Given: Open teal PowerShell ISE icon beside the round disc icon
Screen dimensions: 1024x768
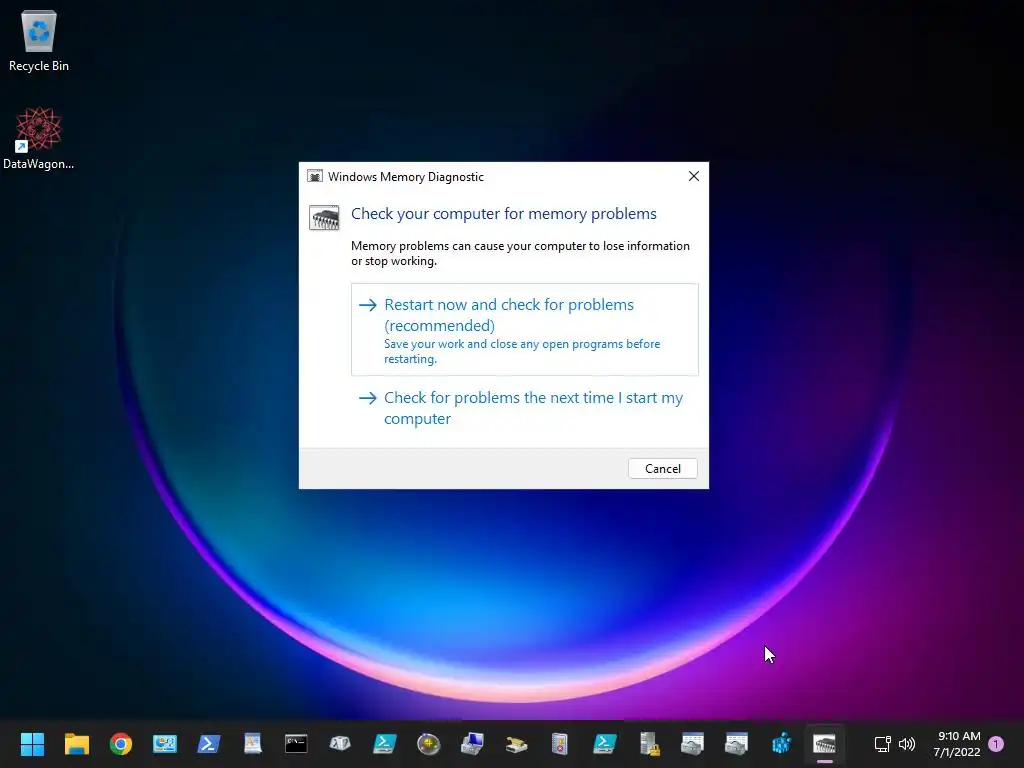Looking at the screenshot, I should coord(385,744).
